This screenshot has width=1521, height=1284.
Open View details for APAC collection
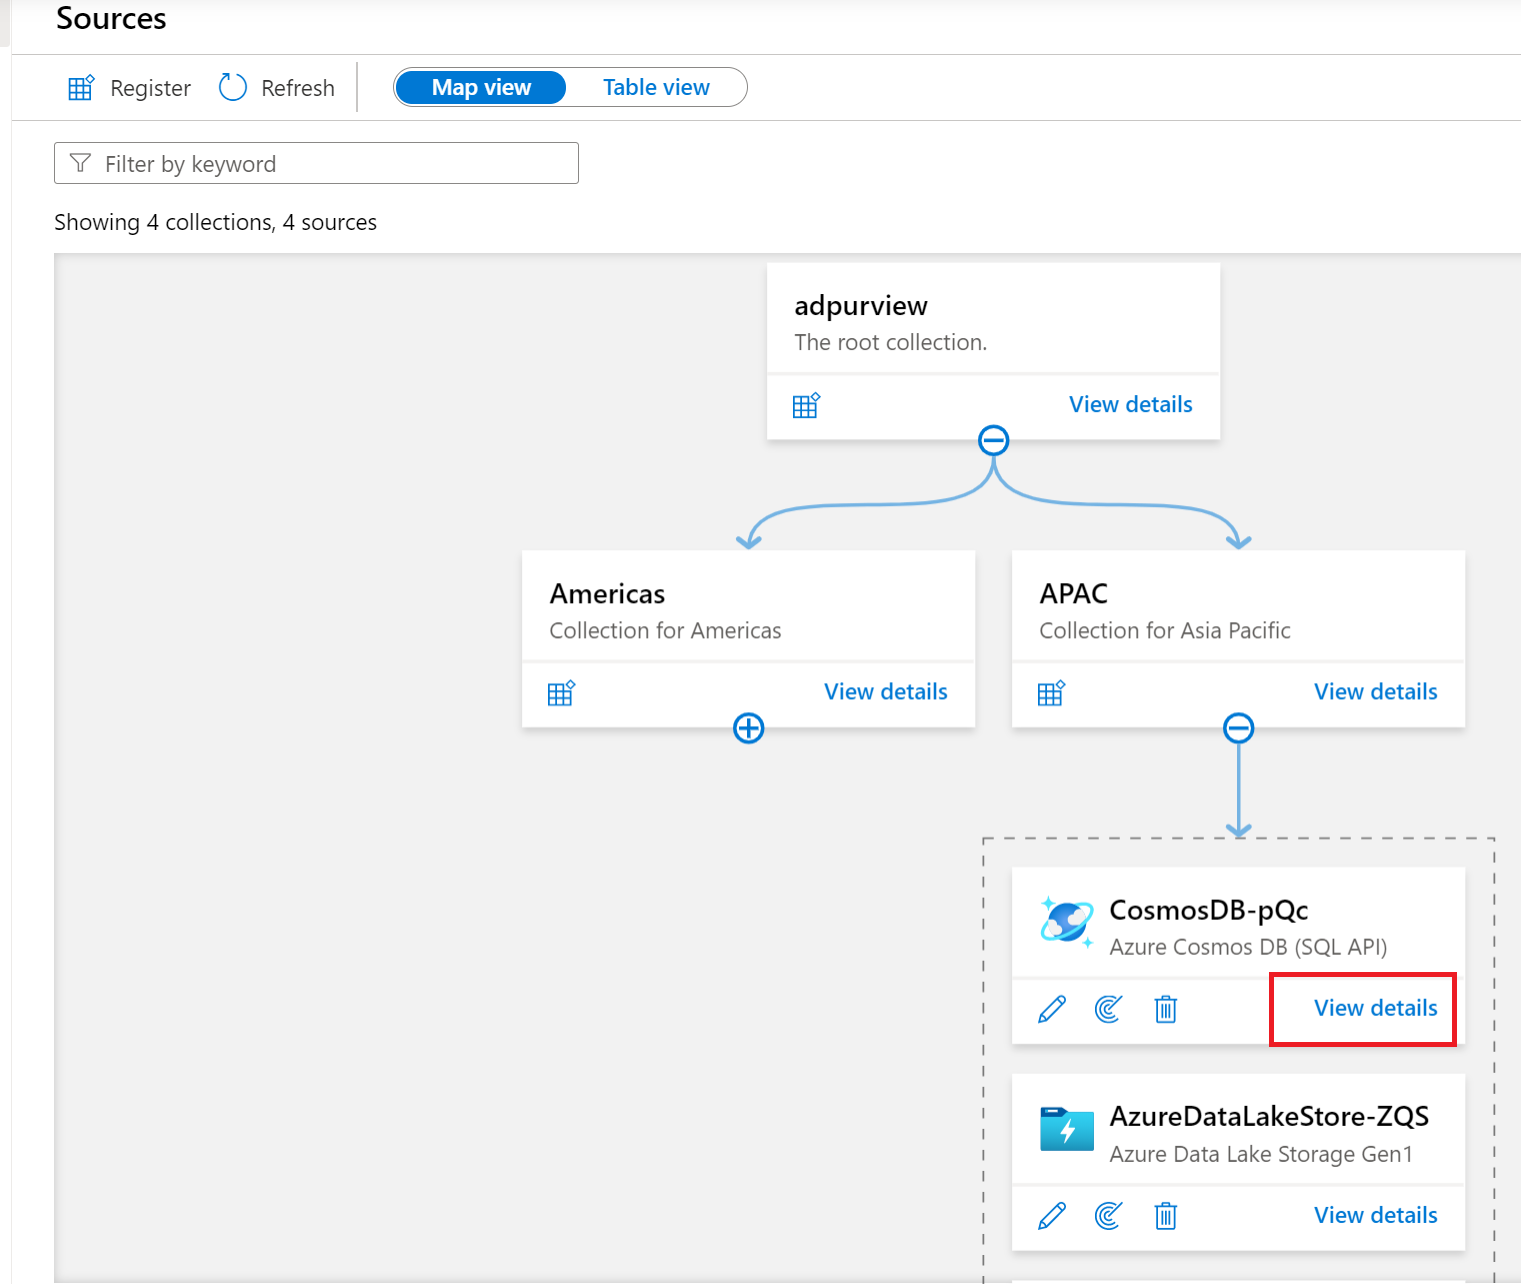(x=1375, y=692)
